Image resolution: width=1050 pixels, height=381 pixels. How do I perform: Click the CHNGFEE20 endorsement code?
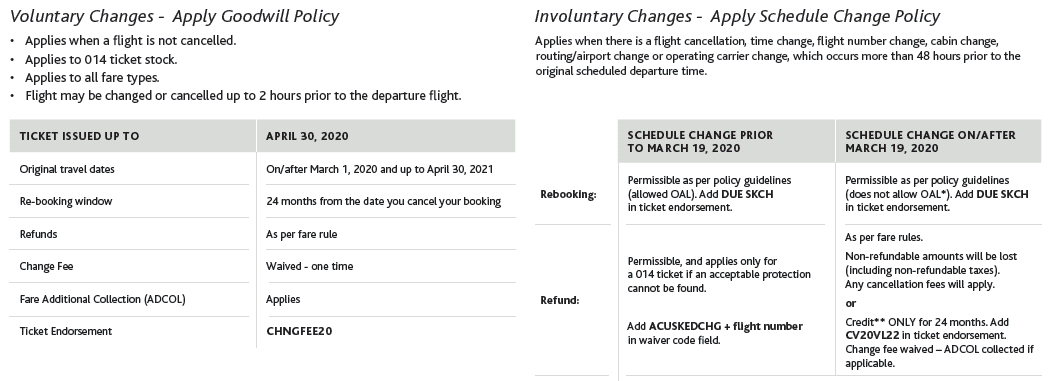(x=299, y=331)
